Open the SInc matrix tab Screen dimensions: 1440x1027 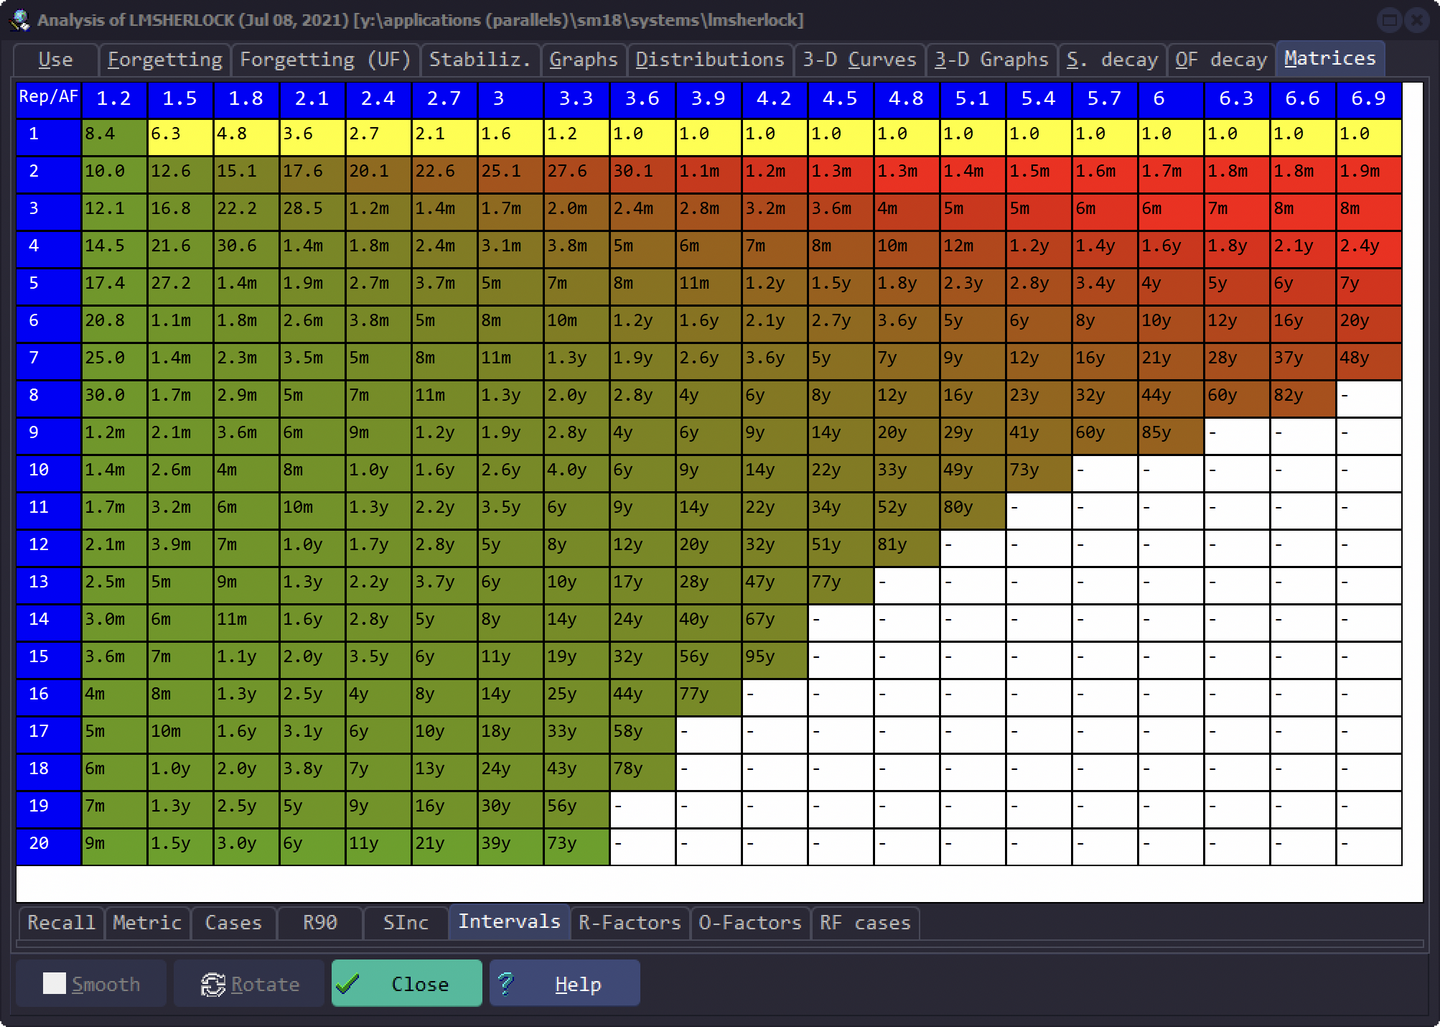pos(406,923)
